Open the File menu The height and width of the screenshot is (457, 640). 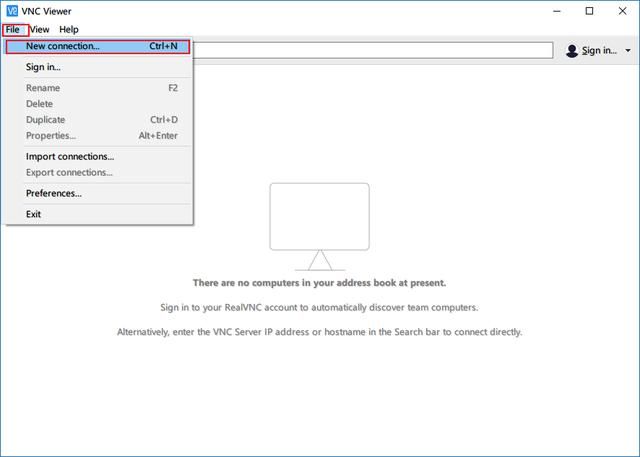point(13,30)
